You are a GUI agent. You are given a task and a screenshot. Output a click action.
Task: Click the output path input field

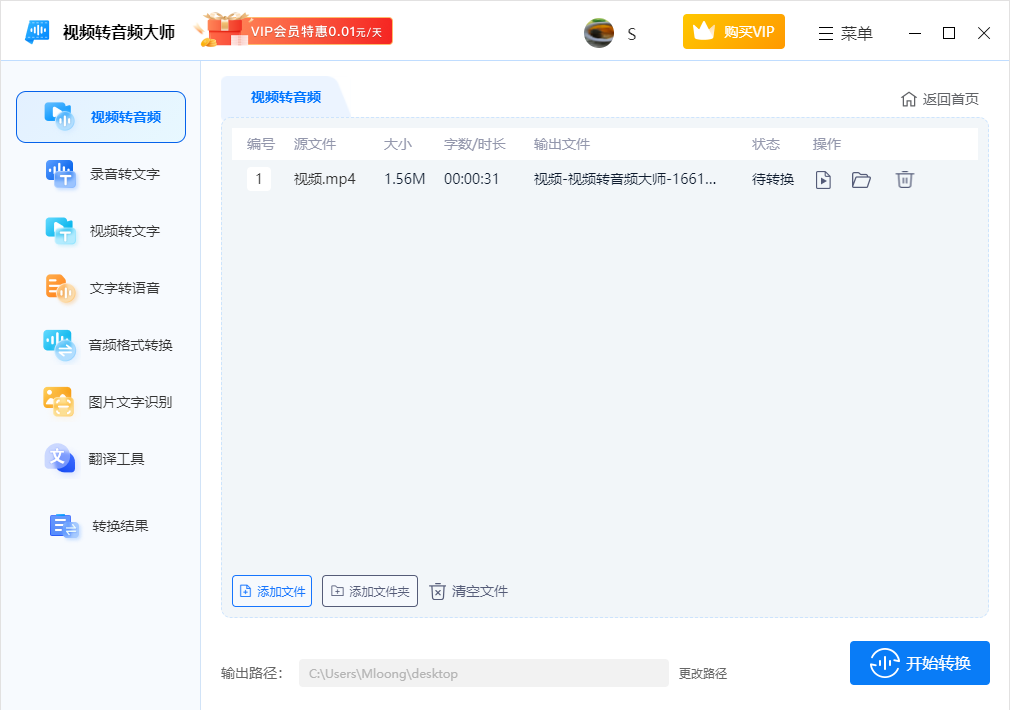484,673
